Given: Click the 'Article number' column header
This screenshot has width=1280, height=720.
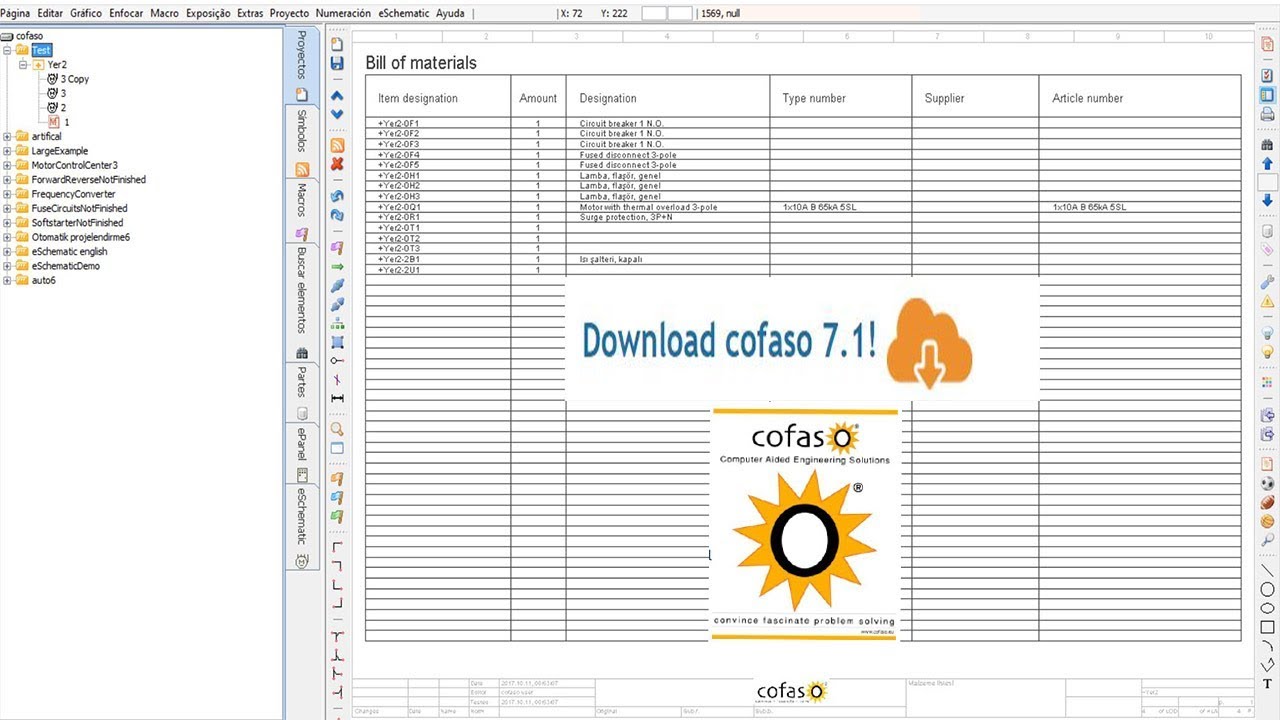Looking at the screenshot, I should pyautogui.click(x=1088, y=98).
